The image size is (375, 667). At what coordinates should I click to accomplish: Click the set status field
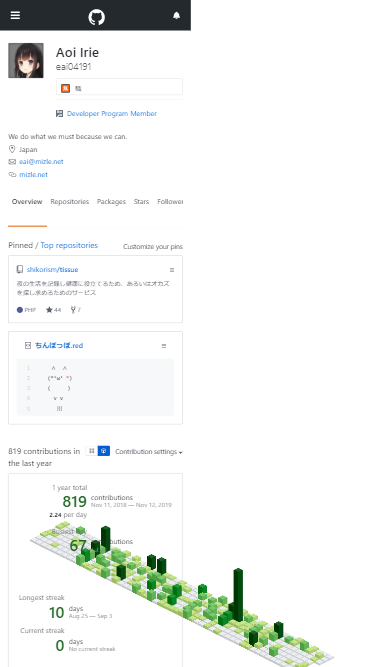[x=119, y=87]
